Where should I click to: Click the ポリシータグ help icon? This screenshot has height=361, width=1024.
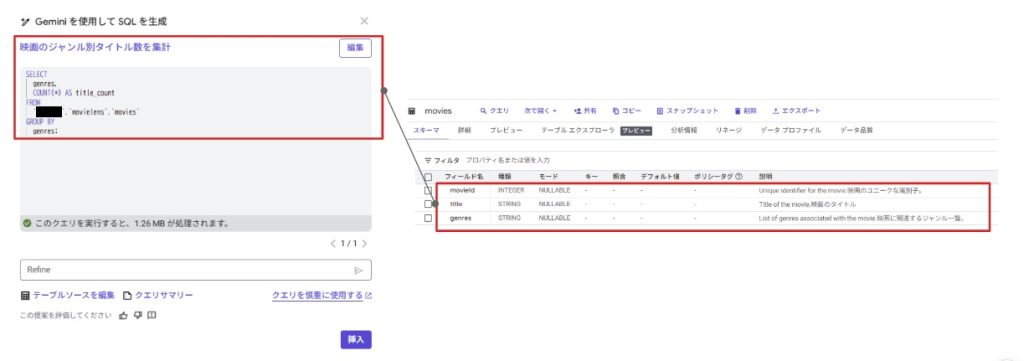coord(739,176)
